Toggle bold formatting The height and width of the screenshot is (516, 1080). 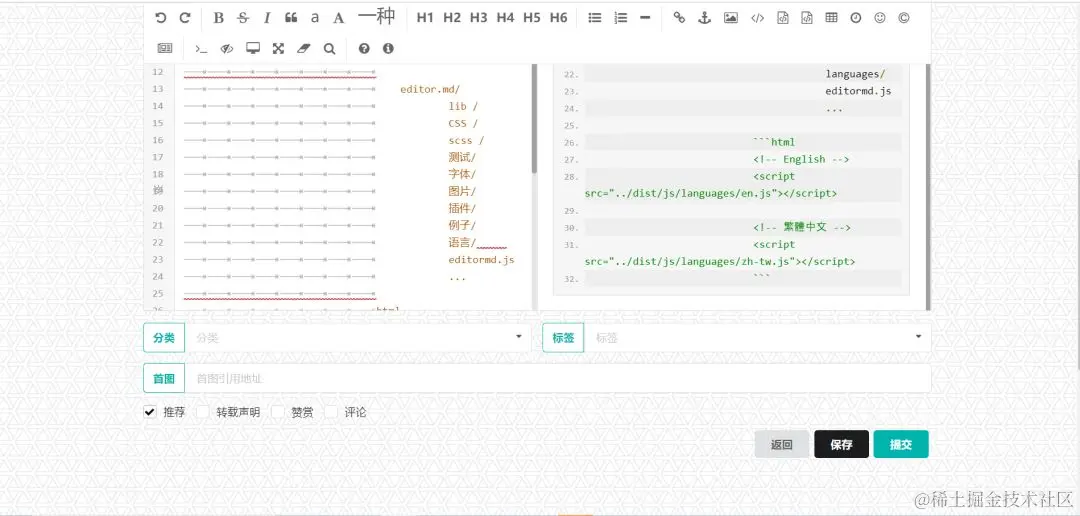tap(218, 18)
